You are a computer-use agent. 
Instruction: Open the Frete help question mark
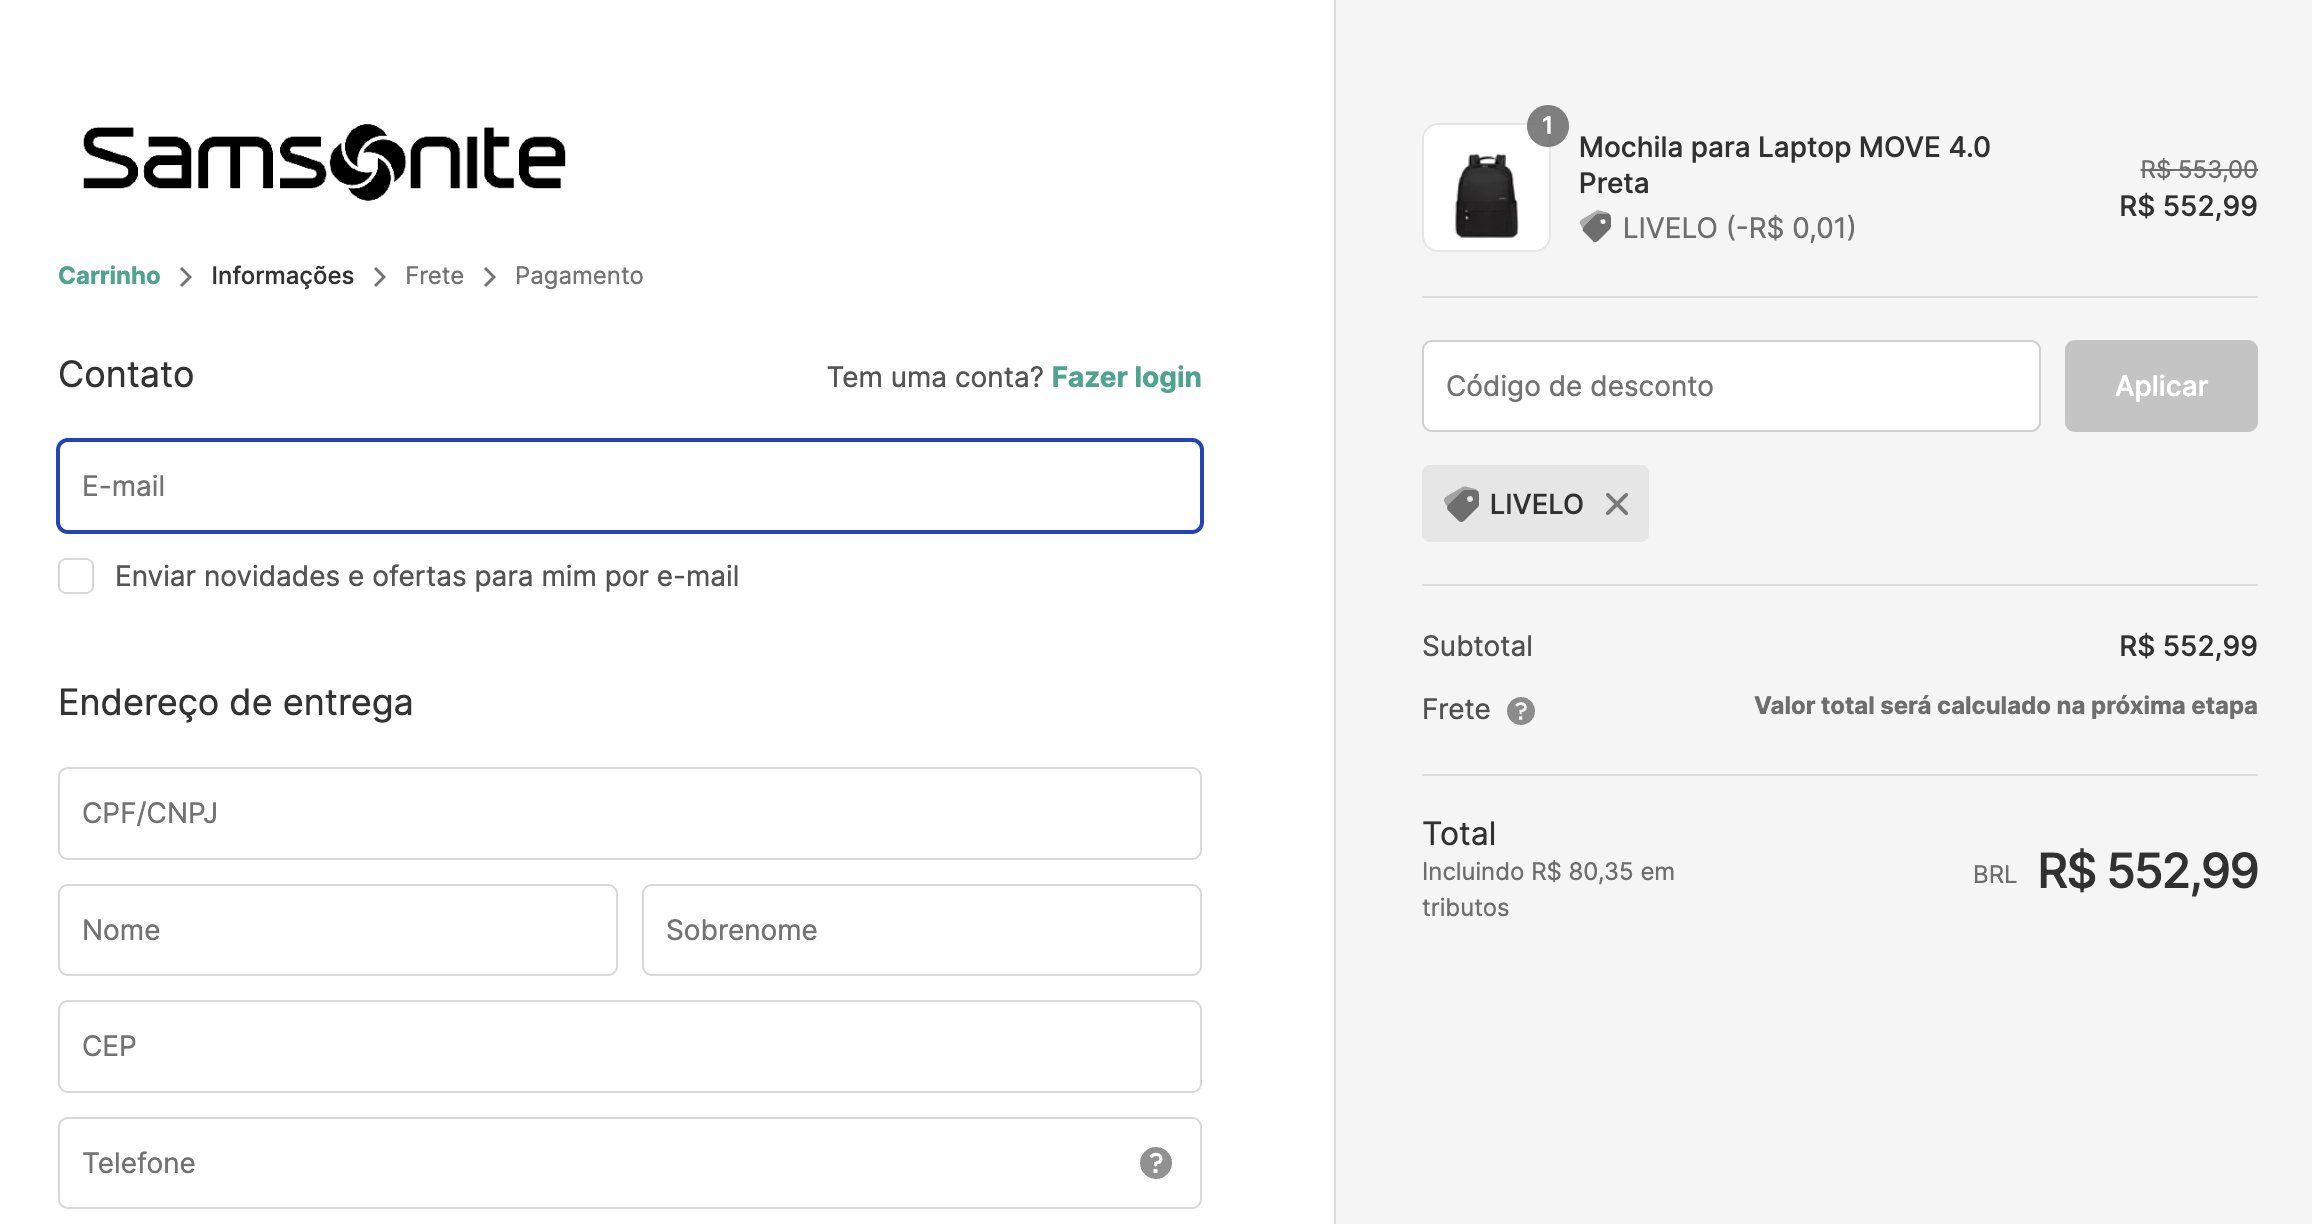pos(1521,711)
